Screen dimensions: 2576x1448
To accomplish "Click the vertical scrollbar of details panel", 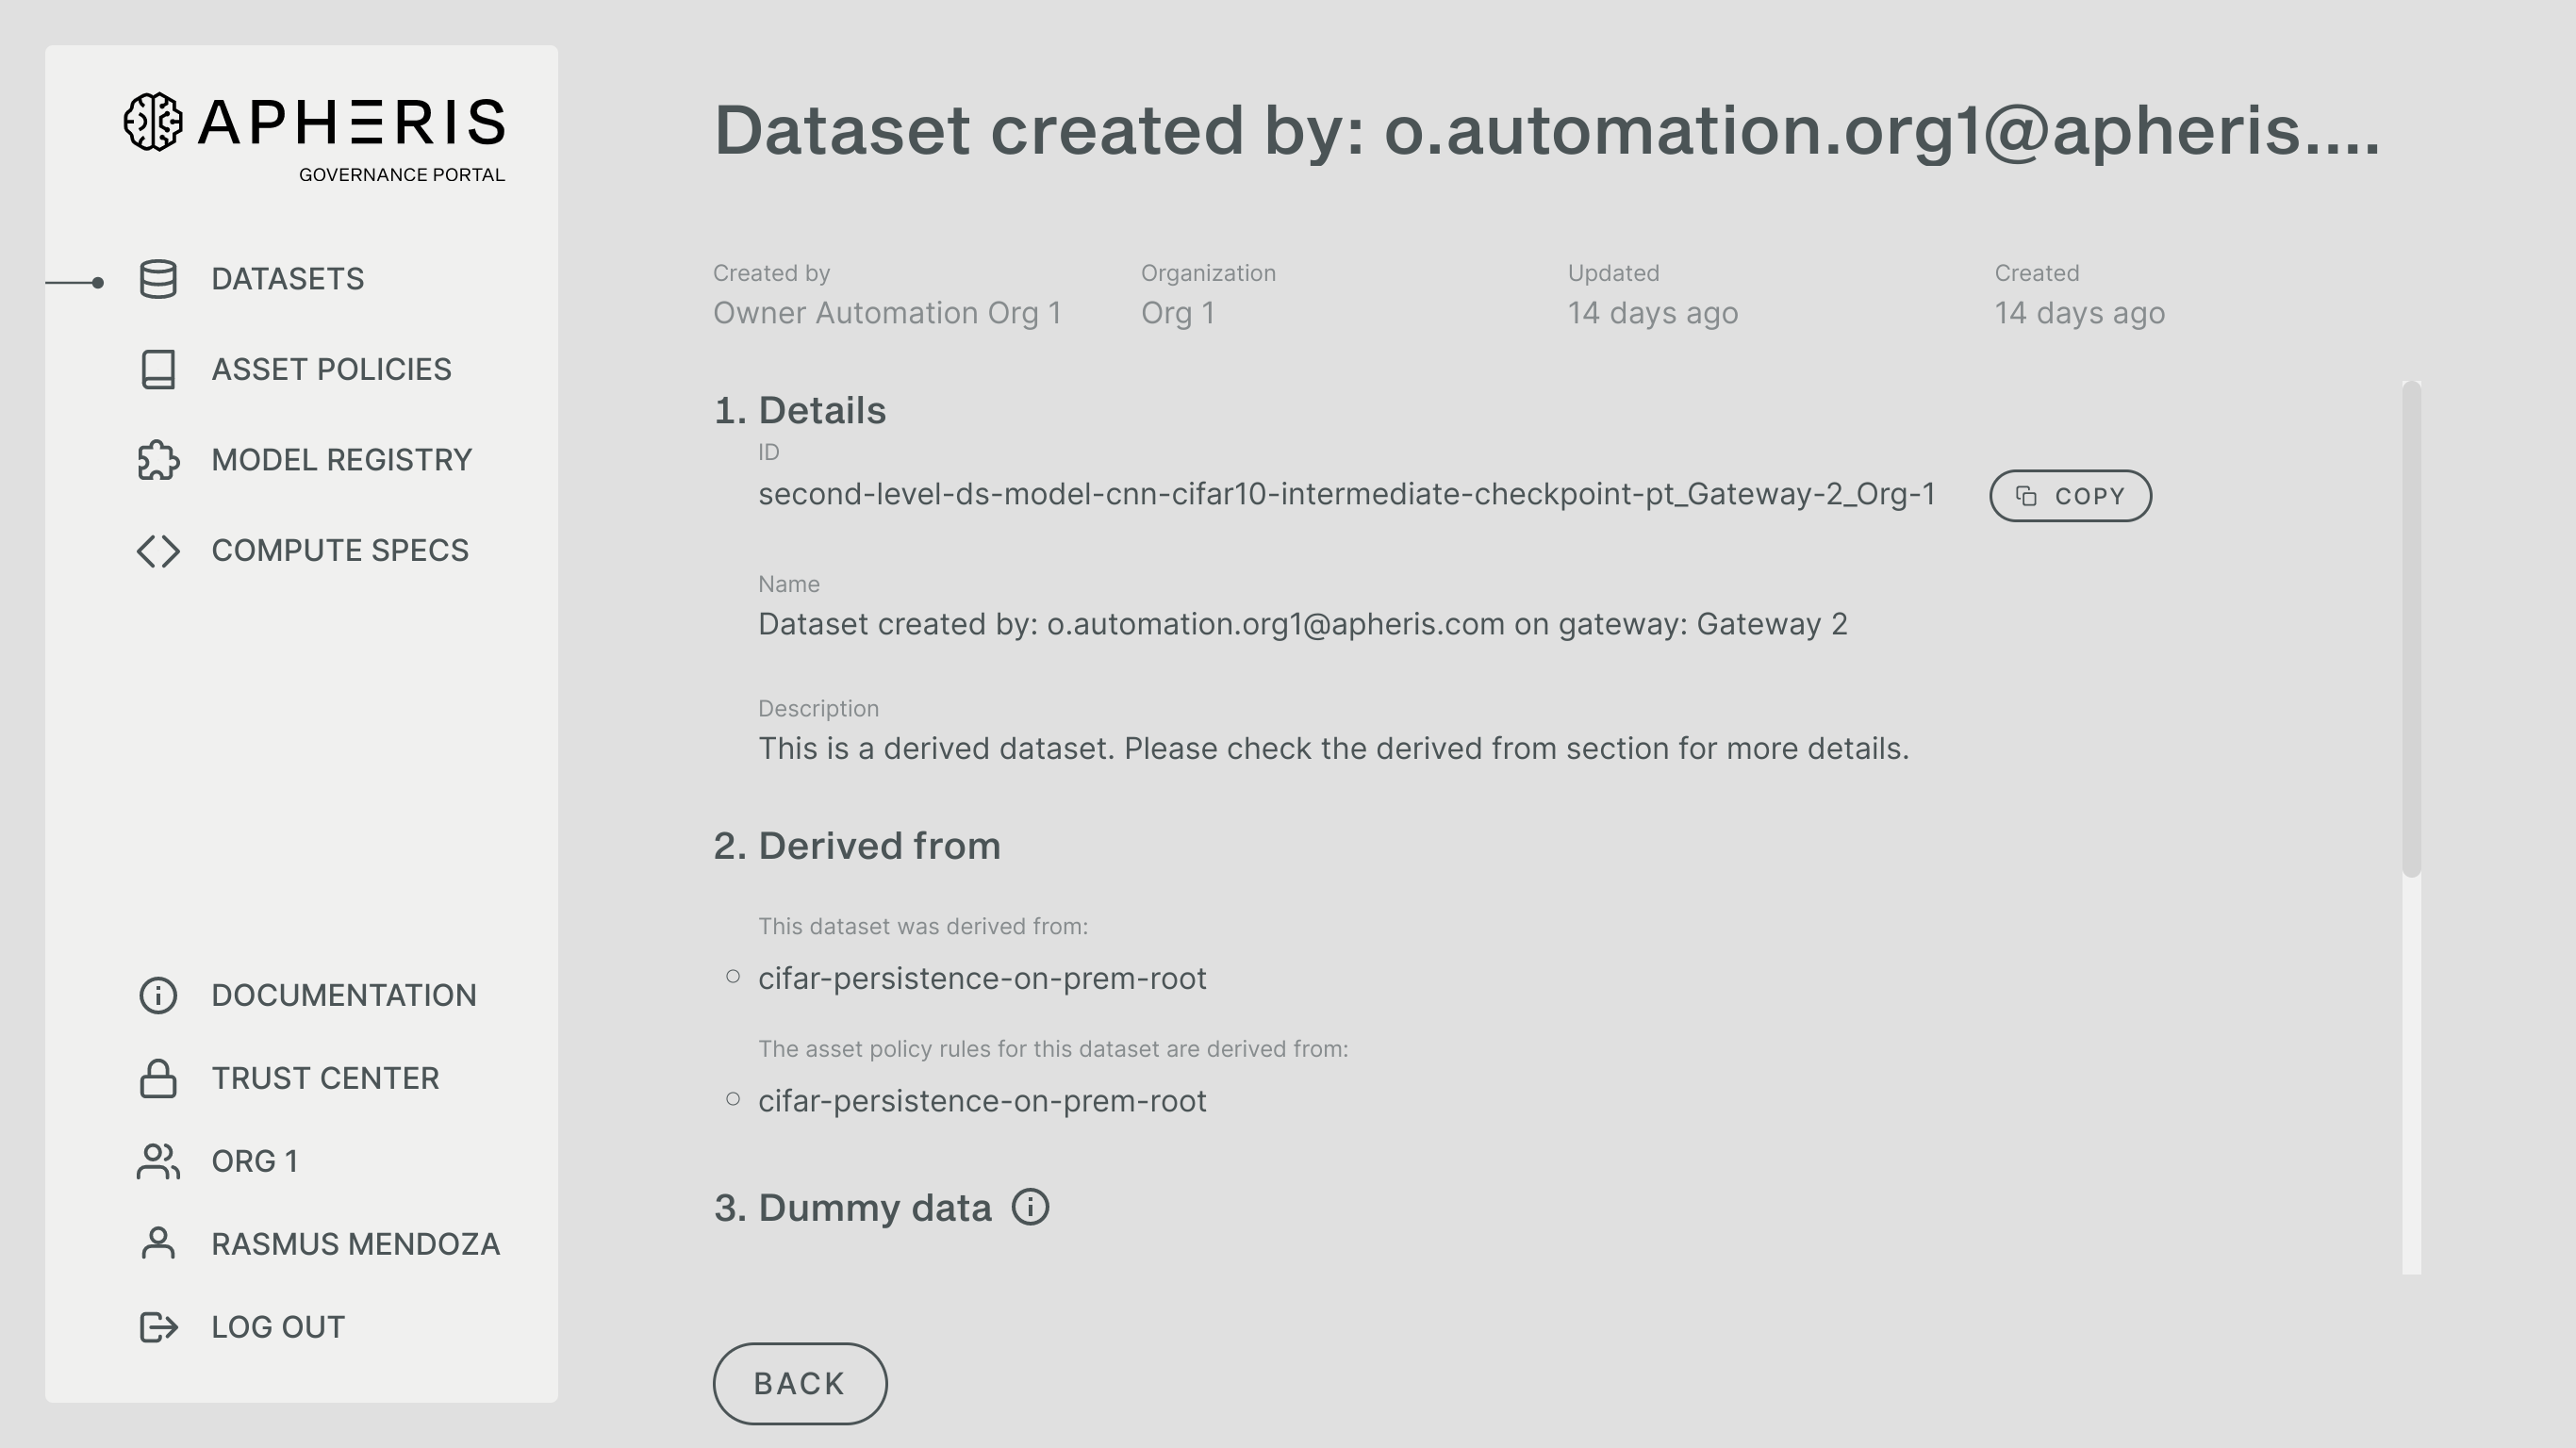I will tap(2411, 630).
